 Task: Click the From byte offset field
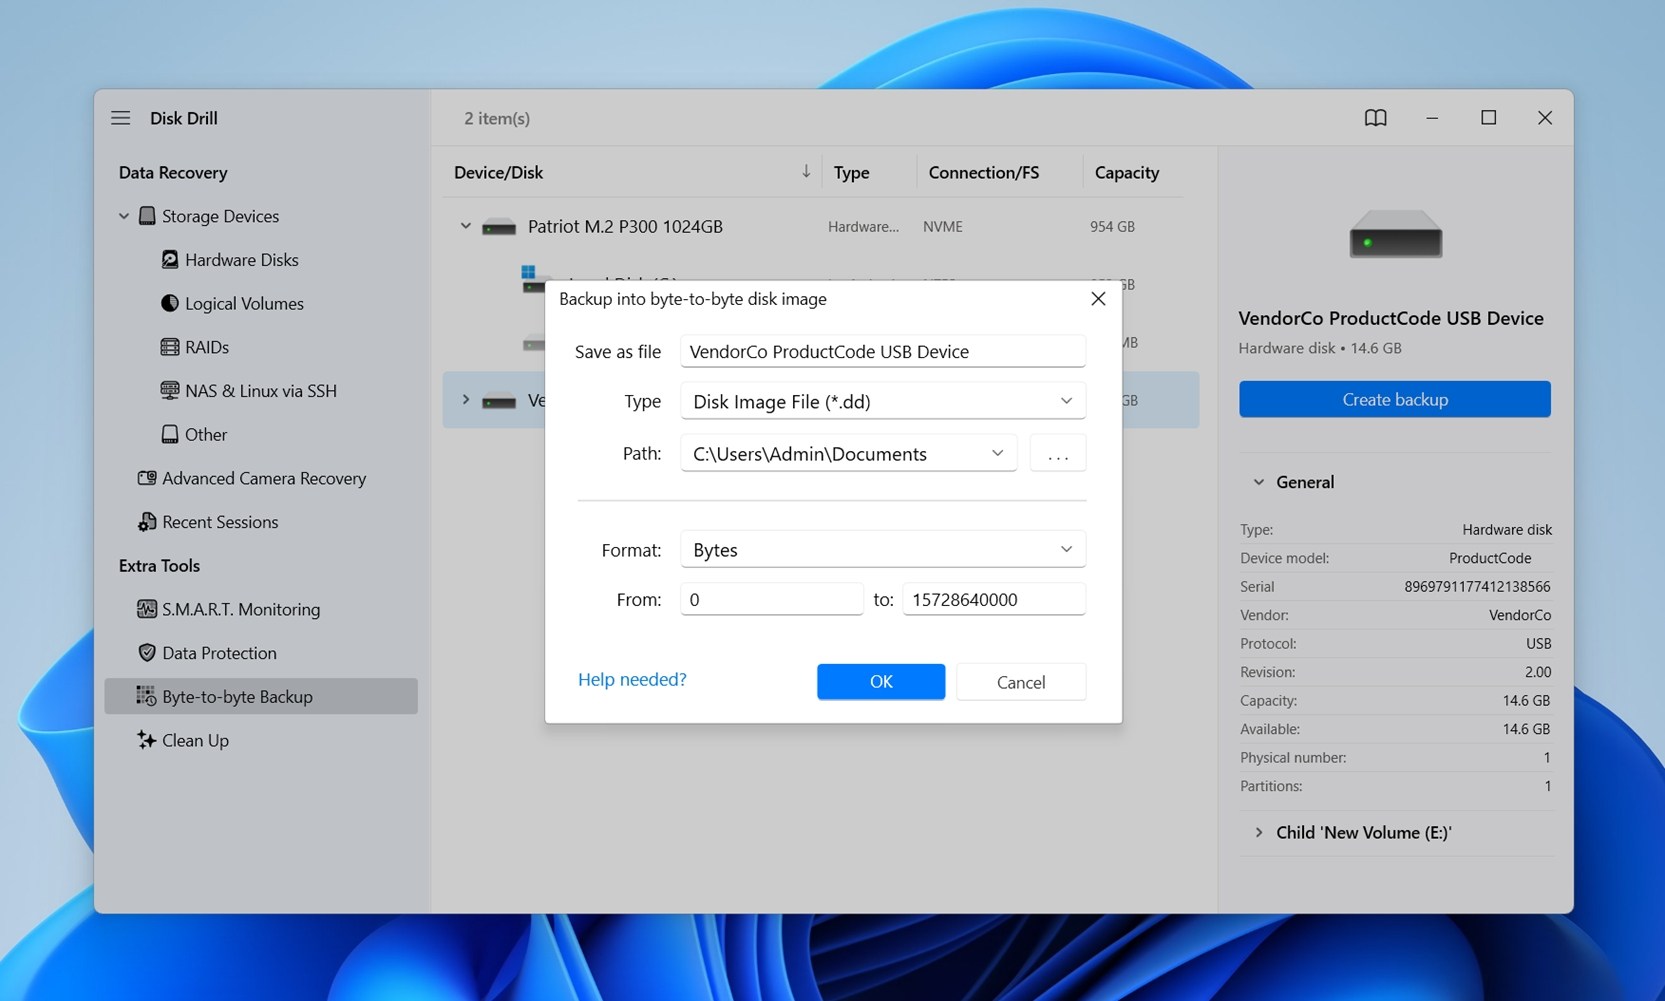point(772,599)
